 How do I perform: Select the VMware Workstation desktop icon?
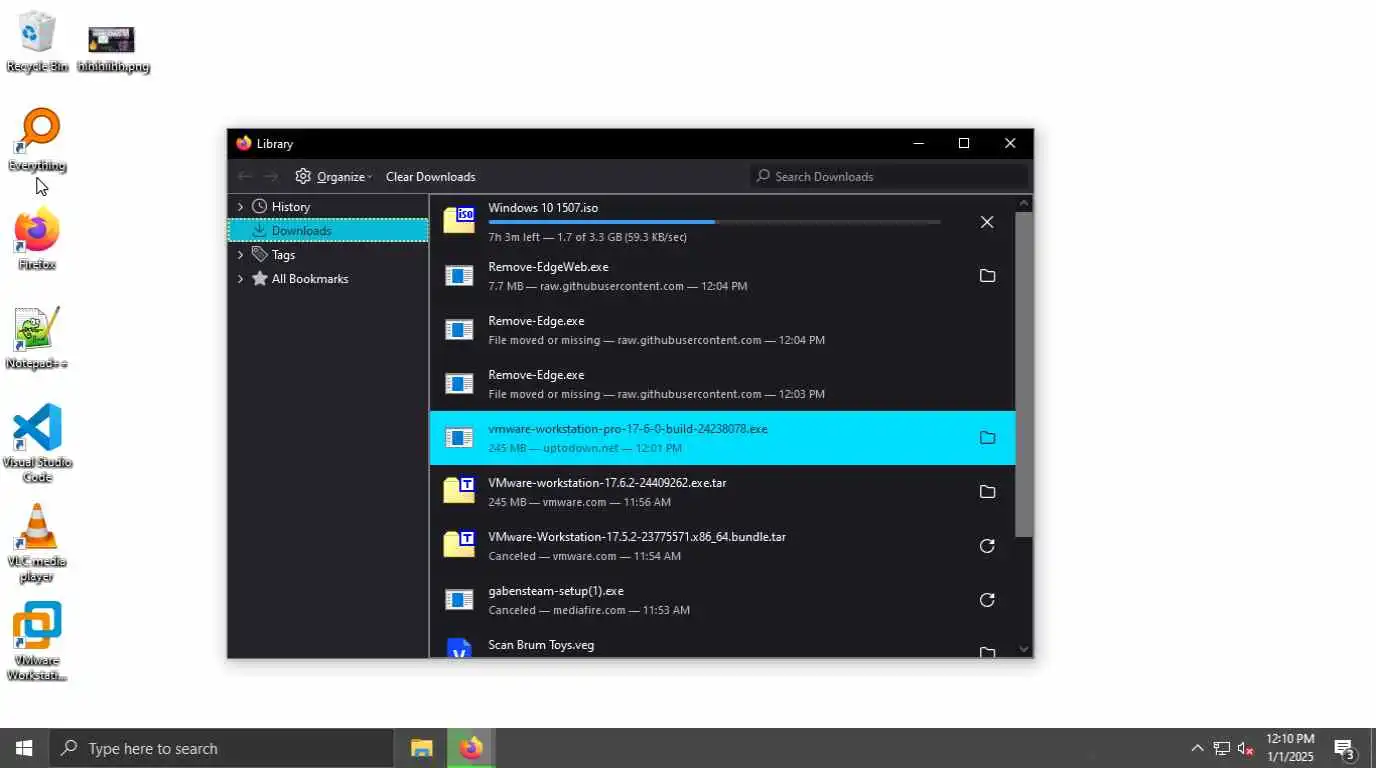pos(37,642)
